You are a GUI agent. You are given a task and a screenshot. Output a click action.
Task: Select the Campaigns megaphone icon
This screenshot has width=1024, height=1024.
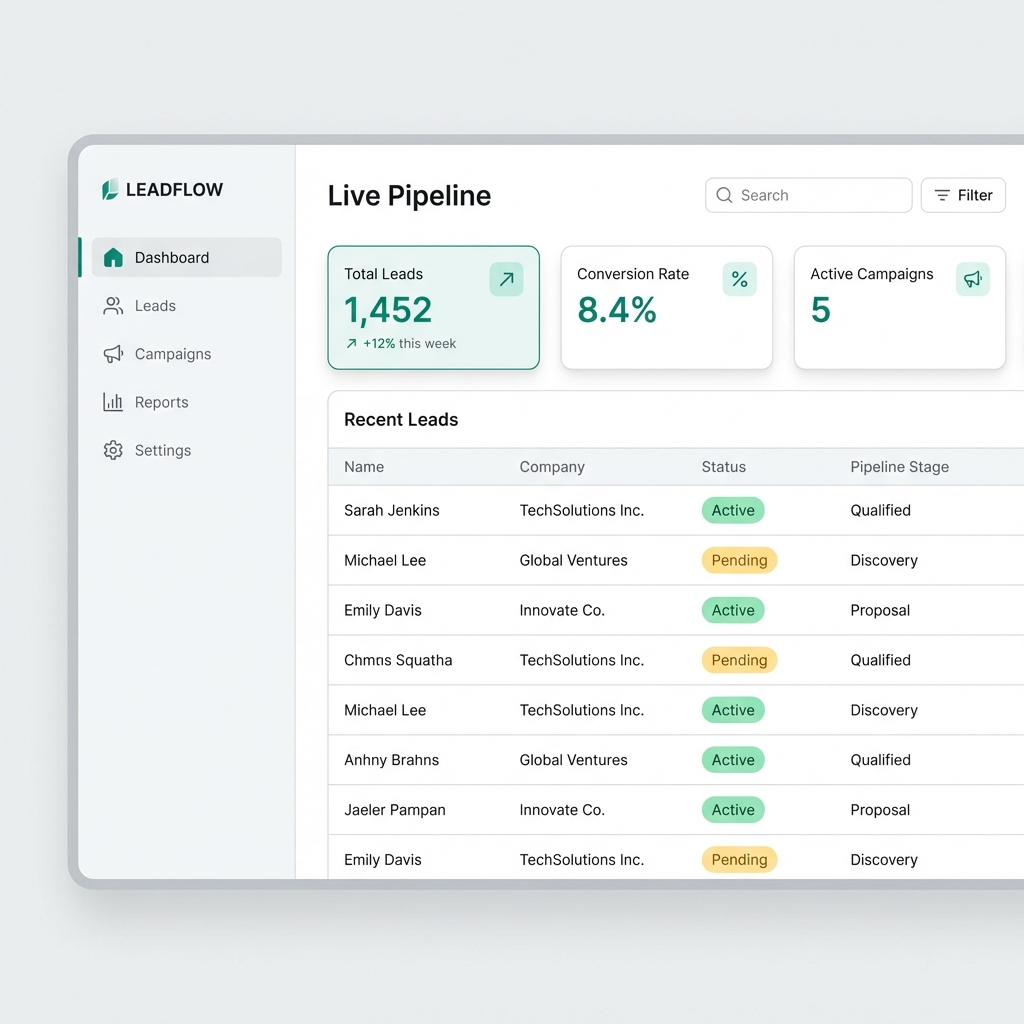pyautogui.click(x=113, y=353)
